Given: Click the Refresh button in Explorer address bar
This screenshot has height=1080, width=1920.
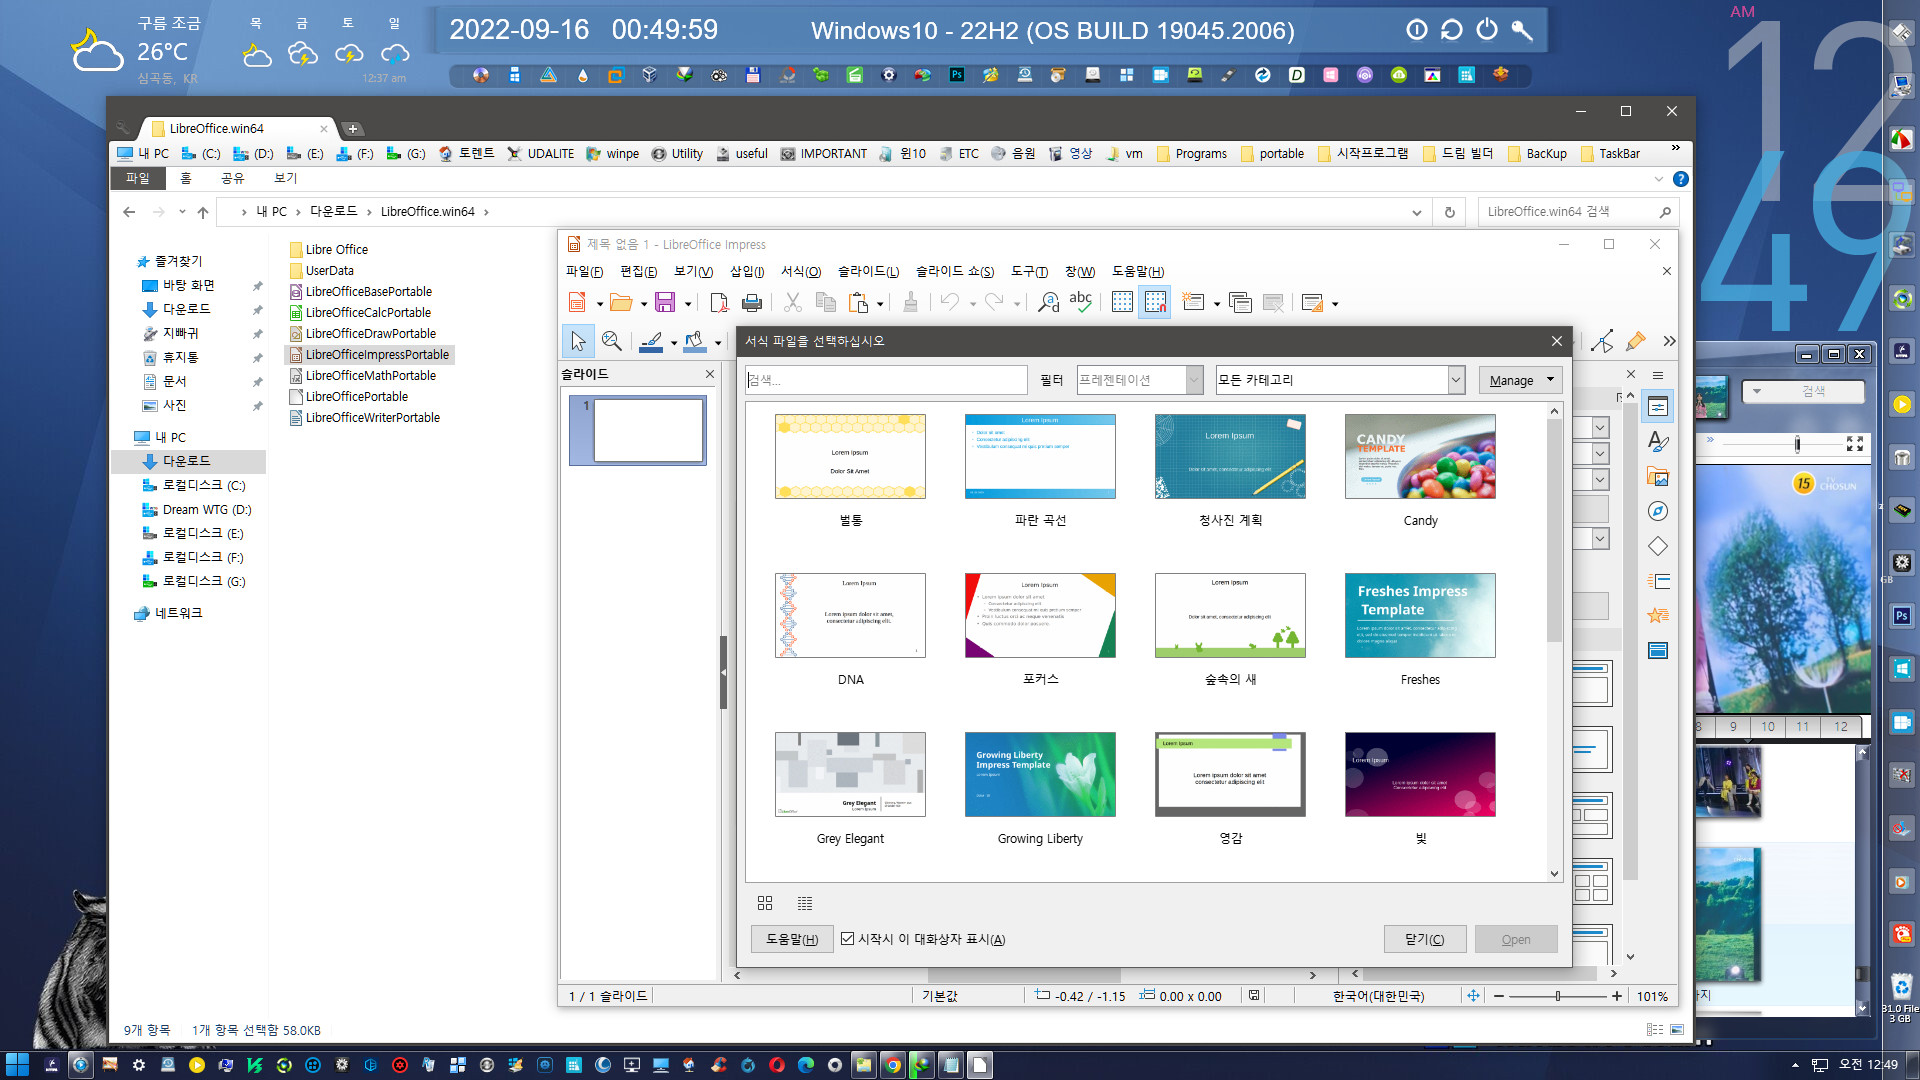Looking at the screenshot, I should [x=1450, y=212].
